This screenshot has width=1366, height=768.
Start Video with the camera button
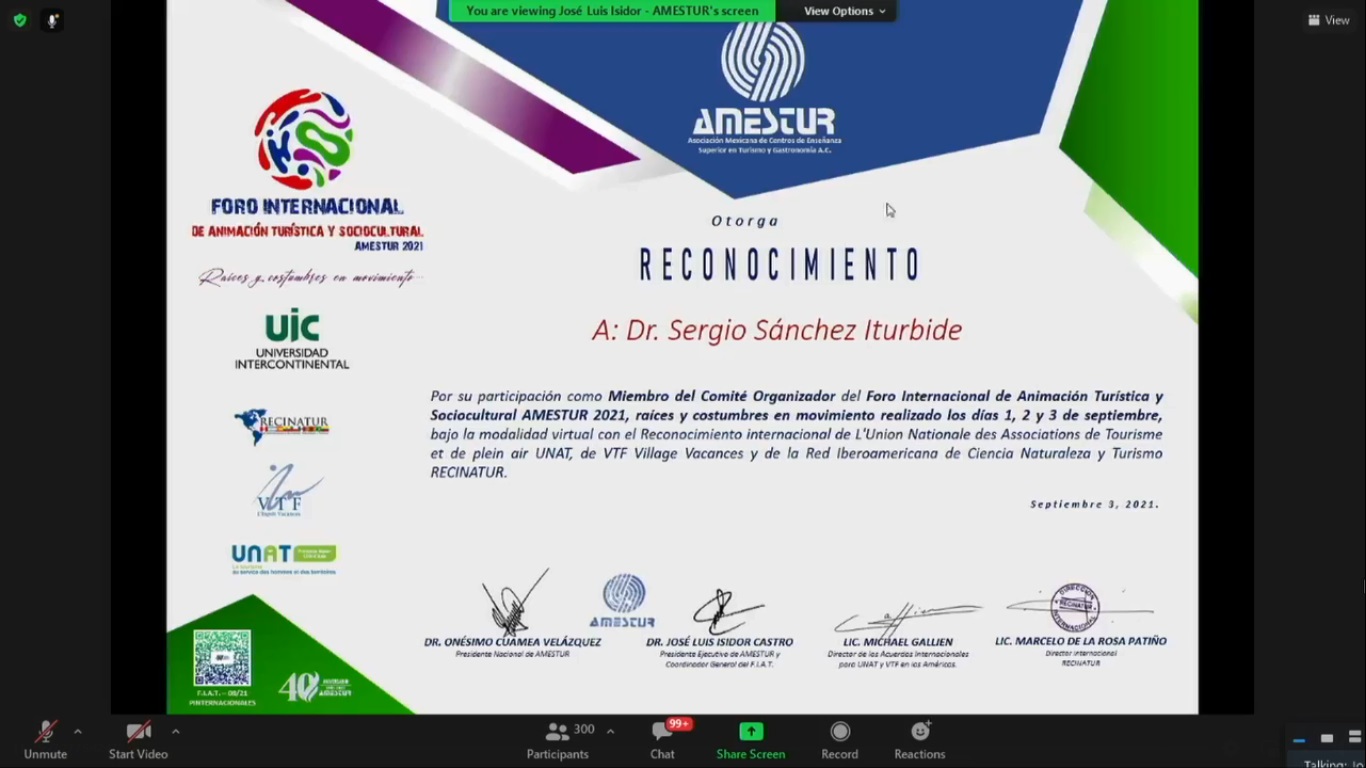(138, 740)
